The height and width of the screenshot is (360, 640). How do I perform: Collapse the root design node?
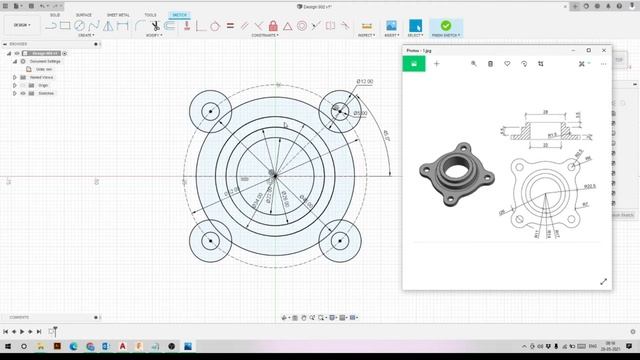(x=9, y=53)
